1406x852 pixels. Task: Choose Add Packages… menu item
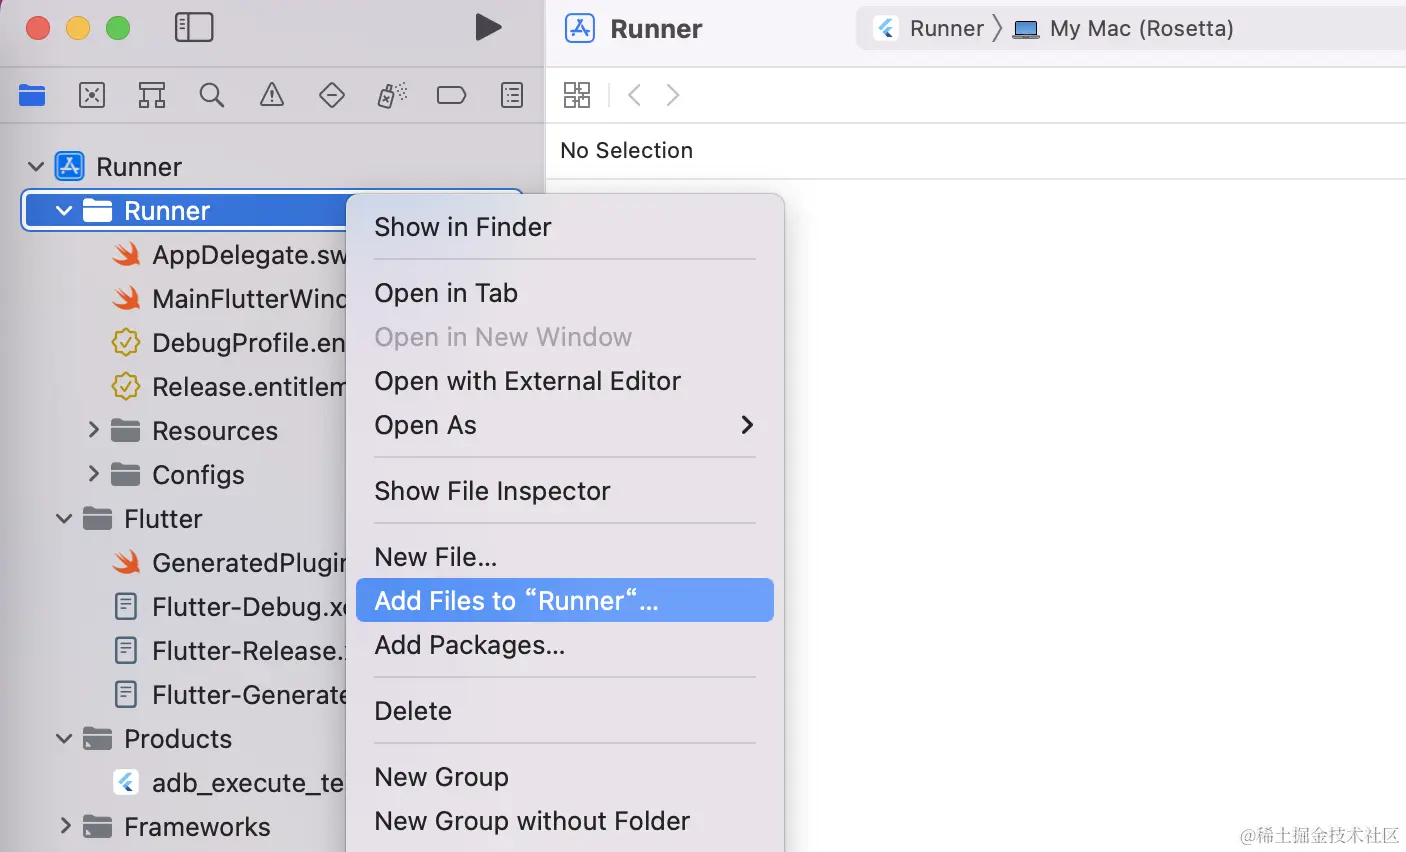[564, 645]
